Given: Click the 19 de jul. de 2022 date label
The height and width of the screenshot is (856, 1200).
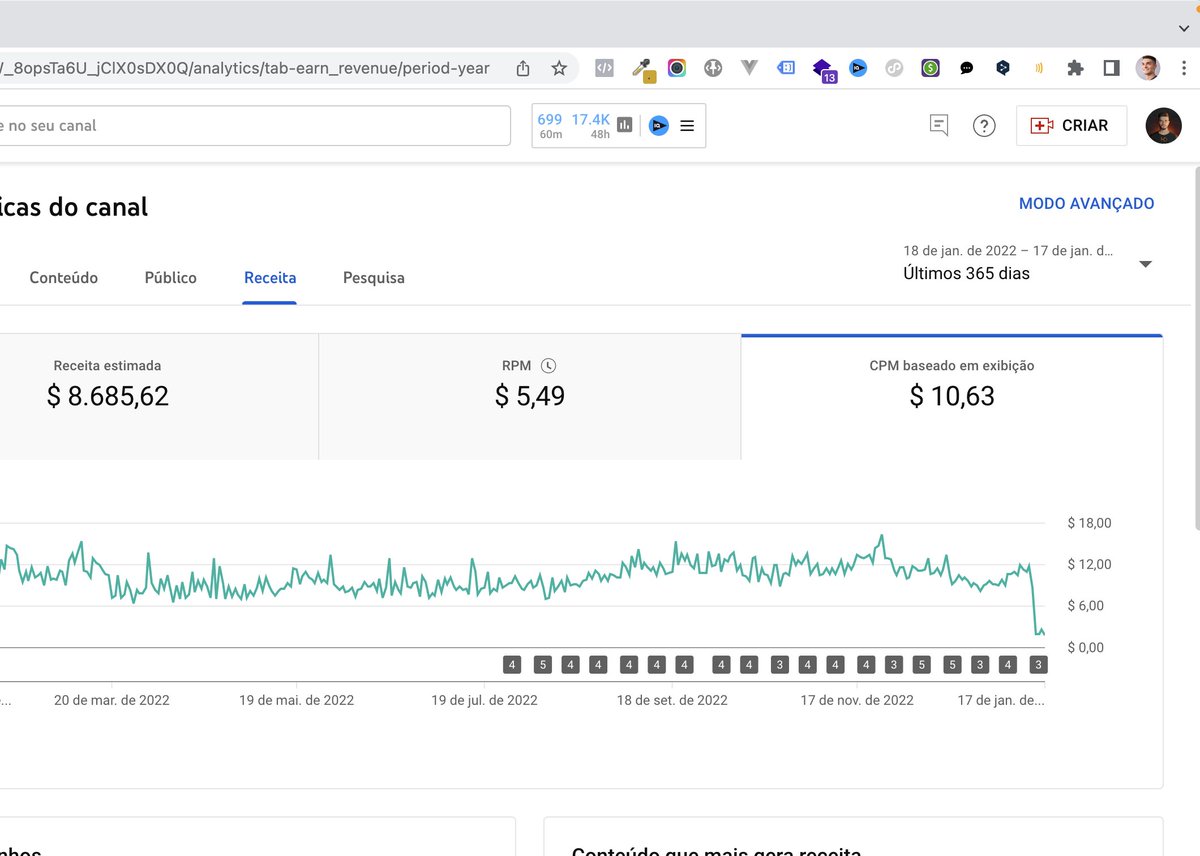Looking at the screenshot, I should [x=485, y=700].
